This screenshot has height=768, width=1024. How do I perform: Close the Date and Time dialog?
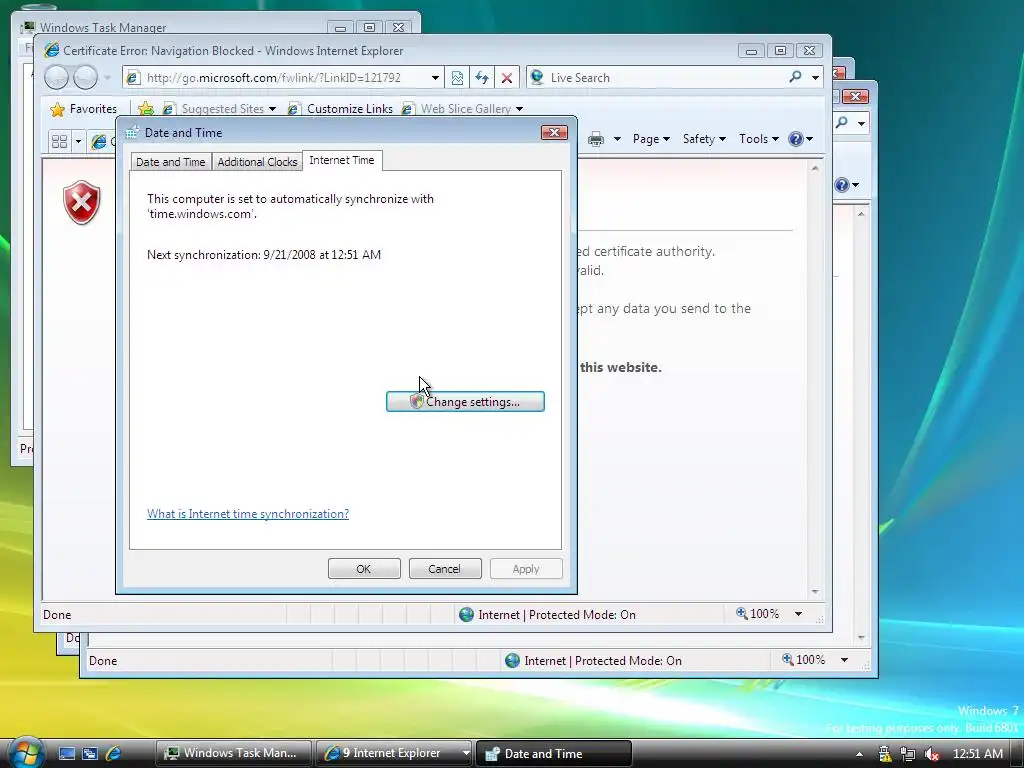click(554, 133)
